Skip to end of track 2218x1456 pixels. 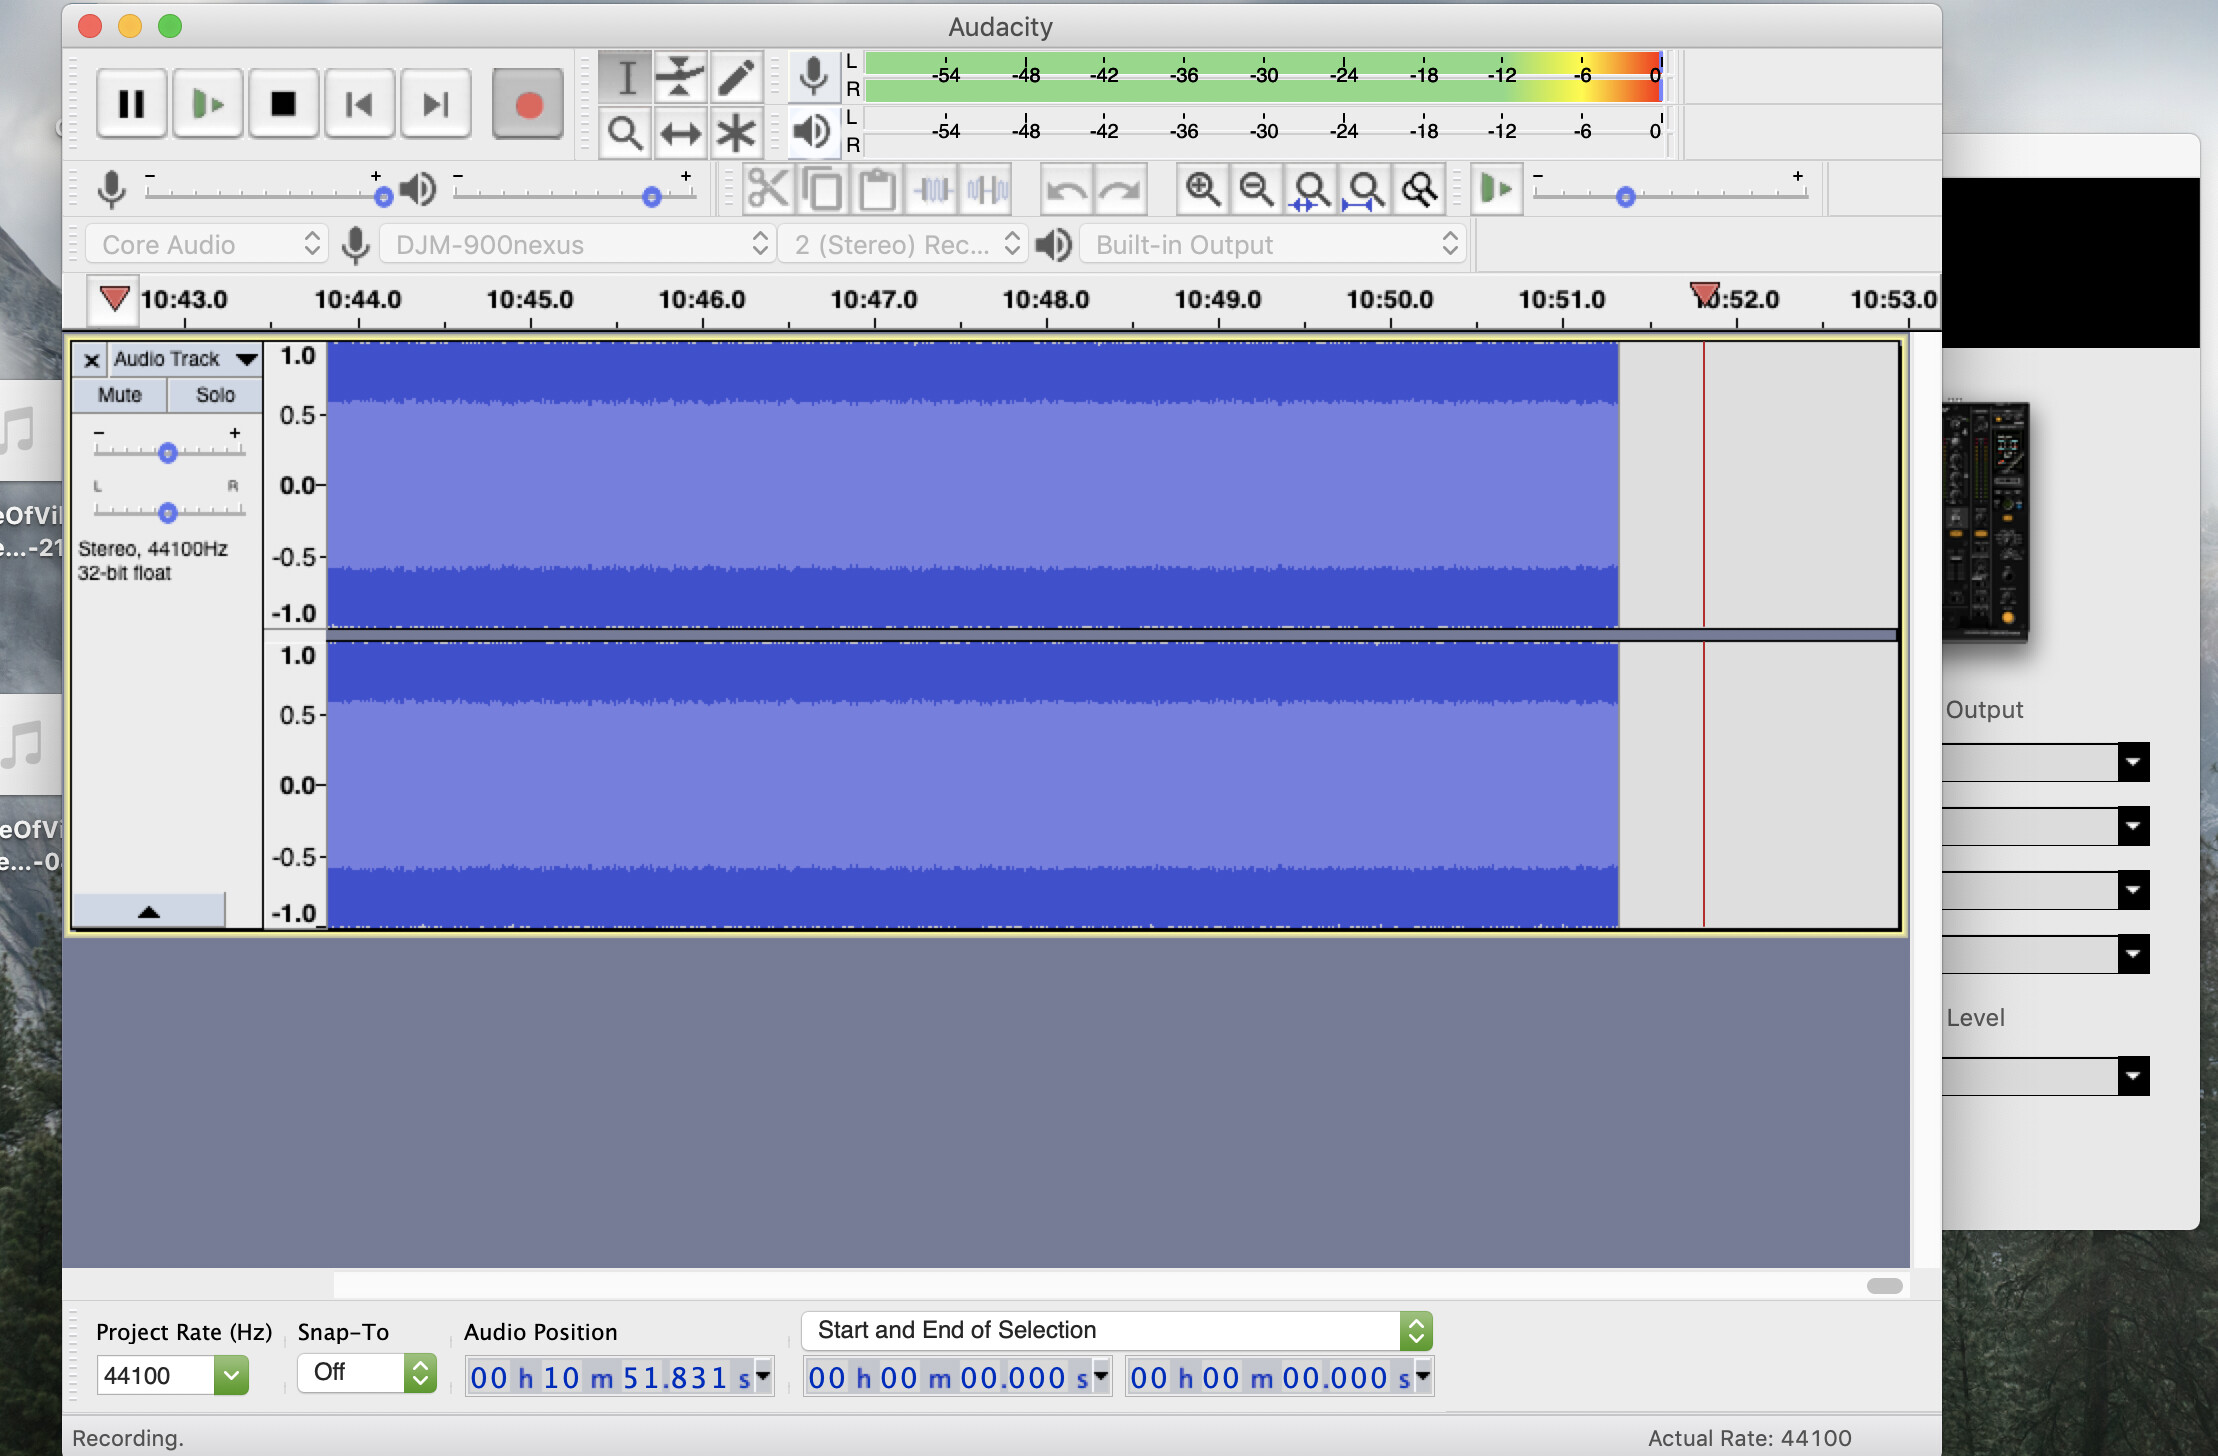(x=435, y=104)
